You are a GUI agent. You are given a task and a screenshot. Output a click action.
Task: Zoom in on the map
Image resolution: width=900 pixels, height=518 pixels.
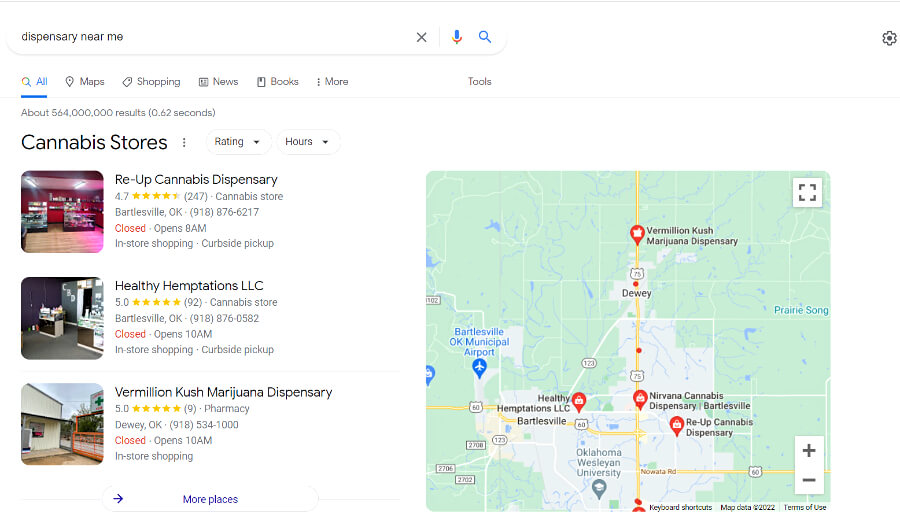pos(809,451)
